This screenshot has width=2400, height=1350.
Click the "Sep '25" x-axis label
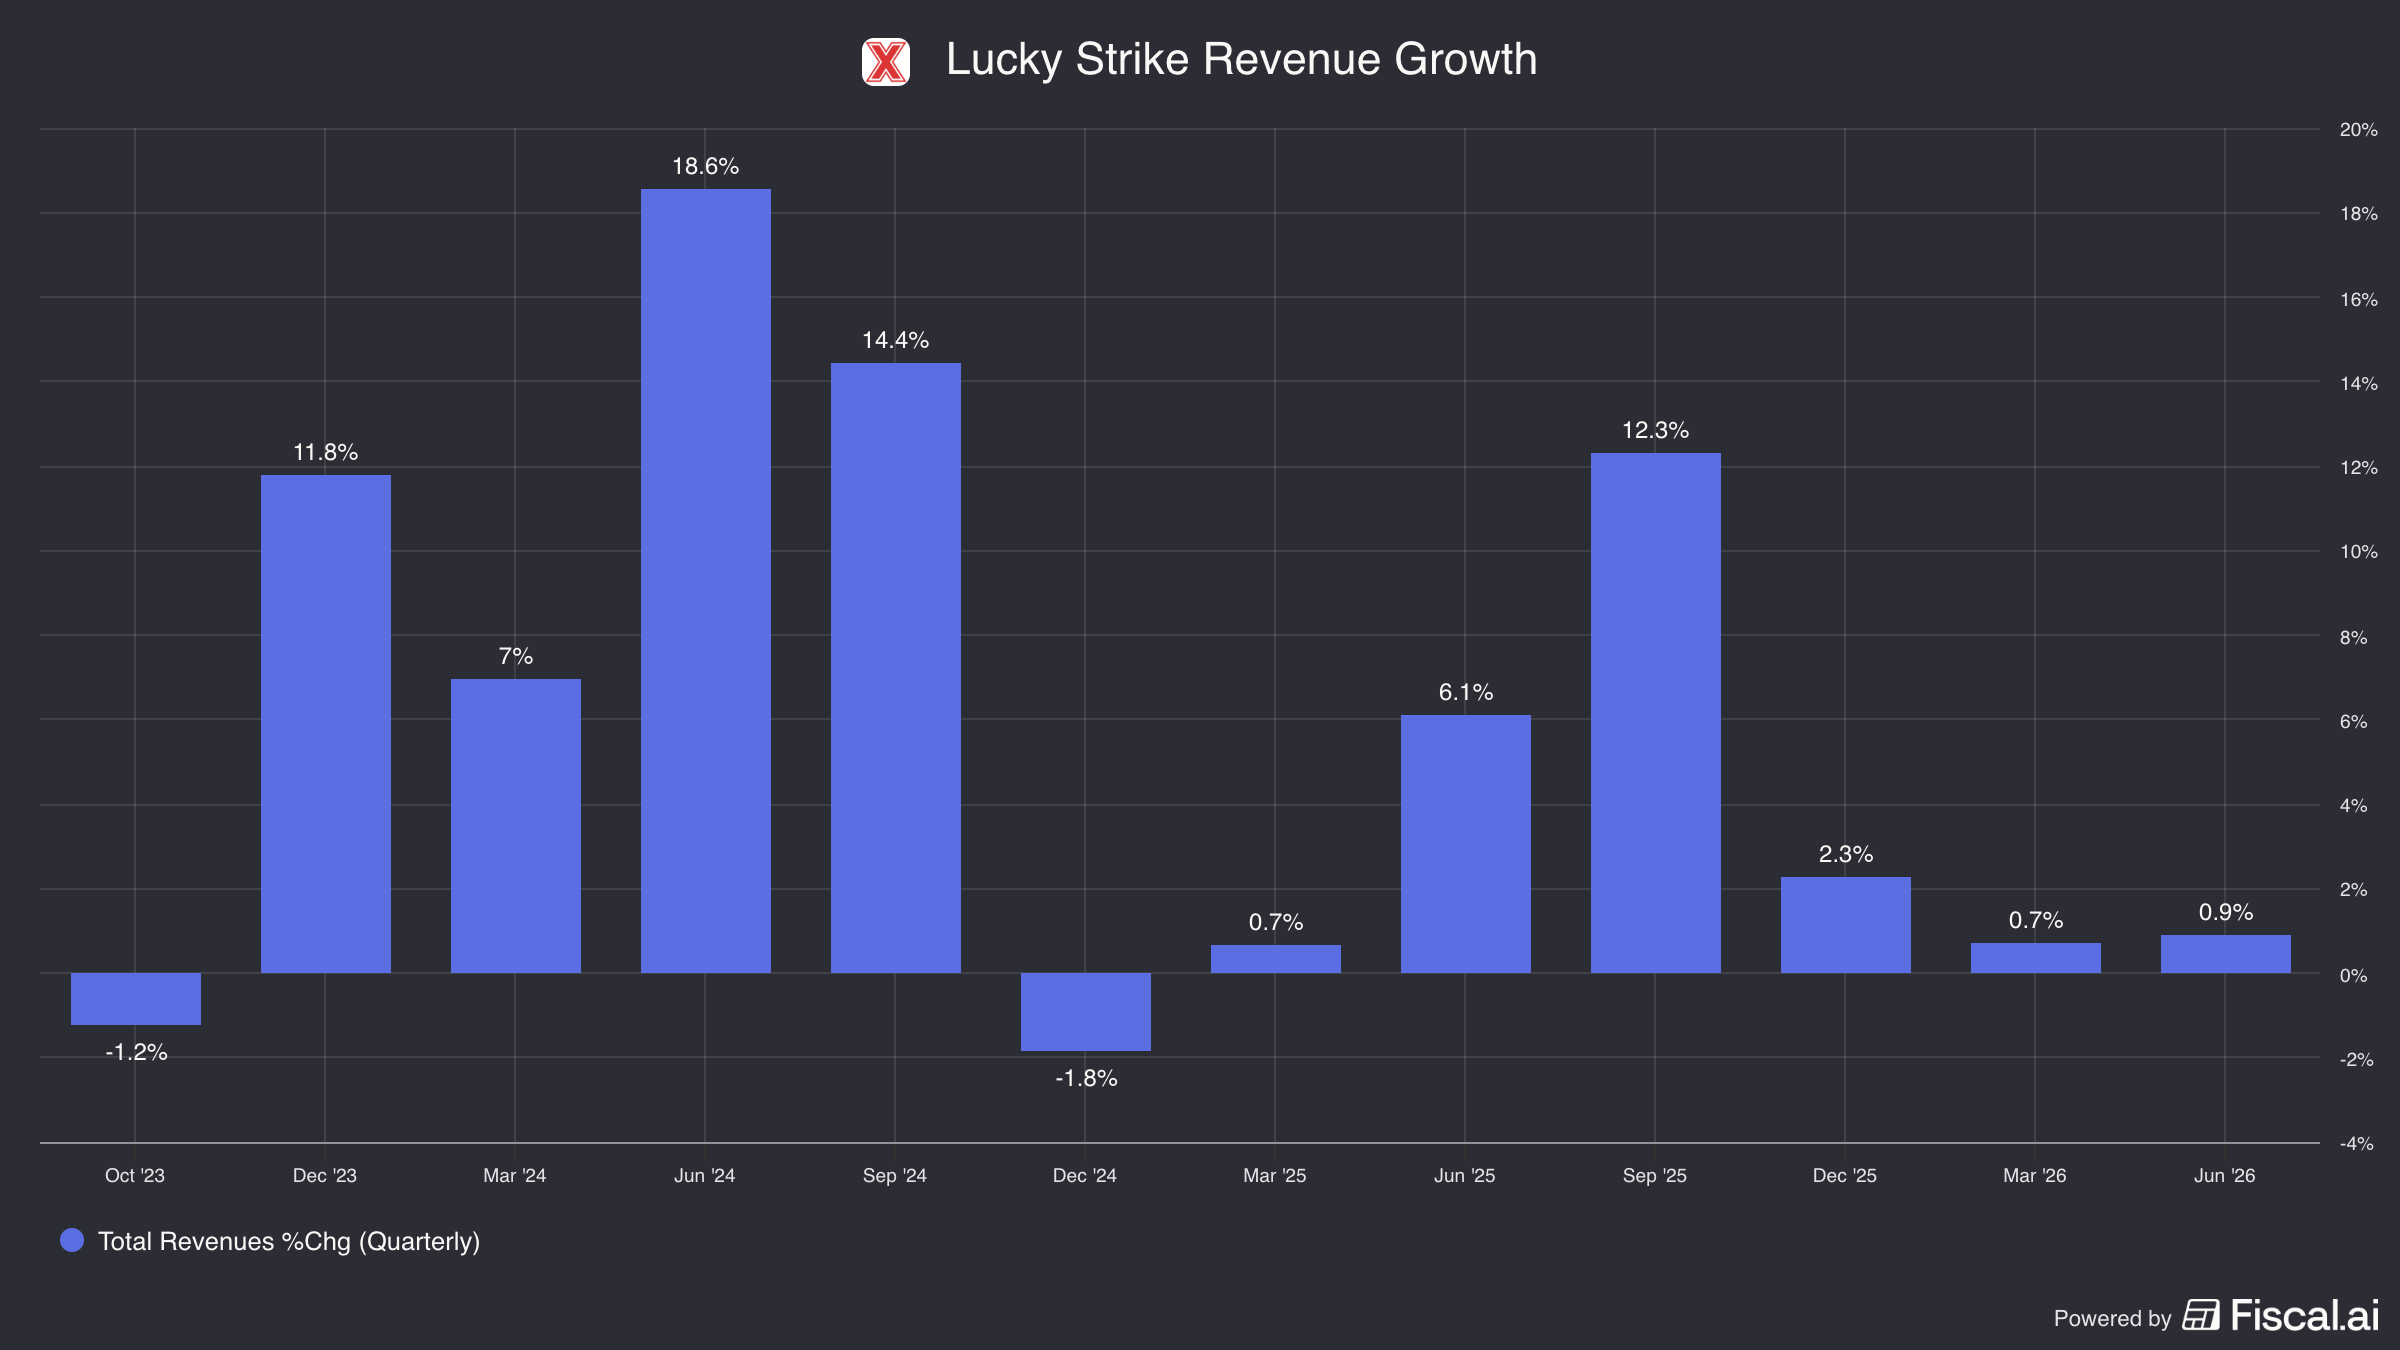1655,1175
